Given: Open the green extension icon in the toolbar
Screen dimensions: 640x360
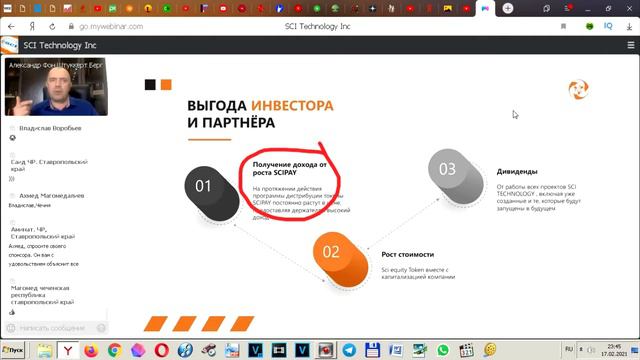Looking at the screenshot, I should (589, 27).
